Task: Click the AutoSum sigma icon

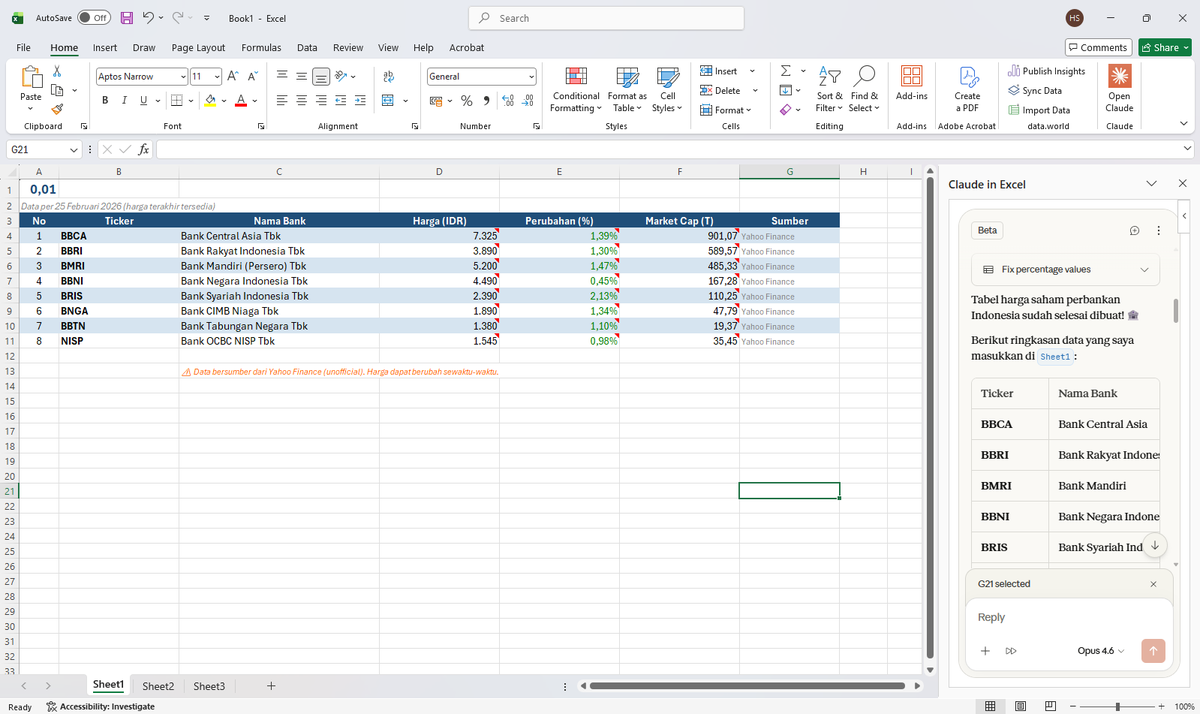Action: coord(786,72)
